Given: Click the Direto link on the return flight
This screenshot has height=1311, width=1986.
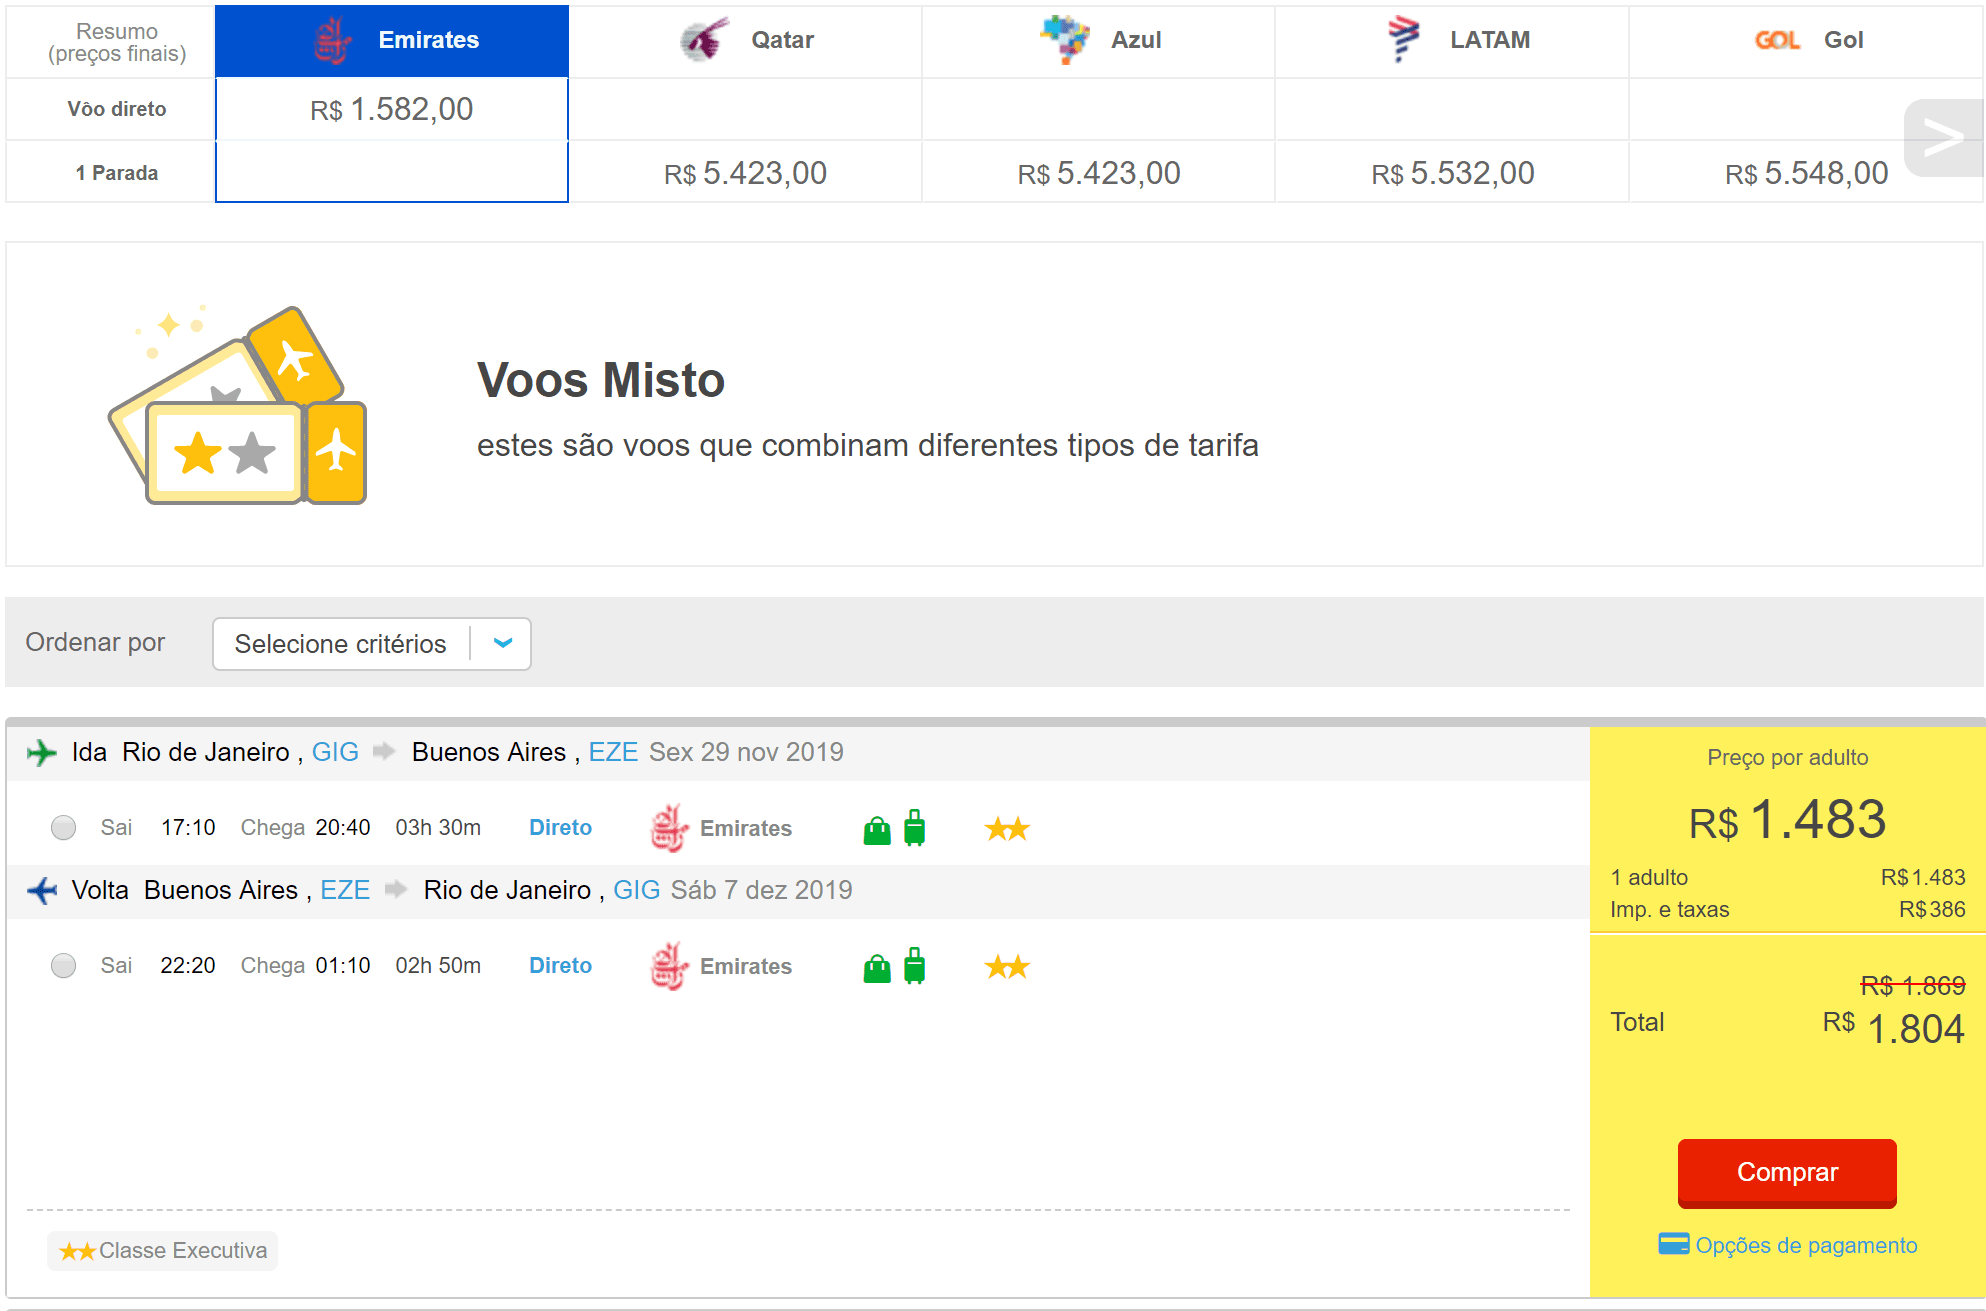Looking at the screenshot, I should pyautogui.click(x=561, y=966).
